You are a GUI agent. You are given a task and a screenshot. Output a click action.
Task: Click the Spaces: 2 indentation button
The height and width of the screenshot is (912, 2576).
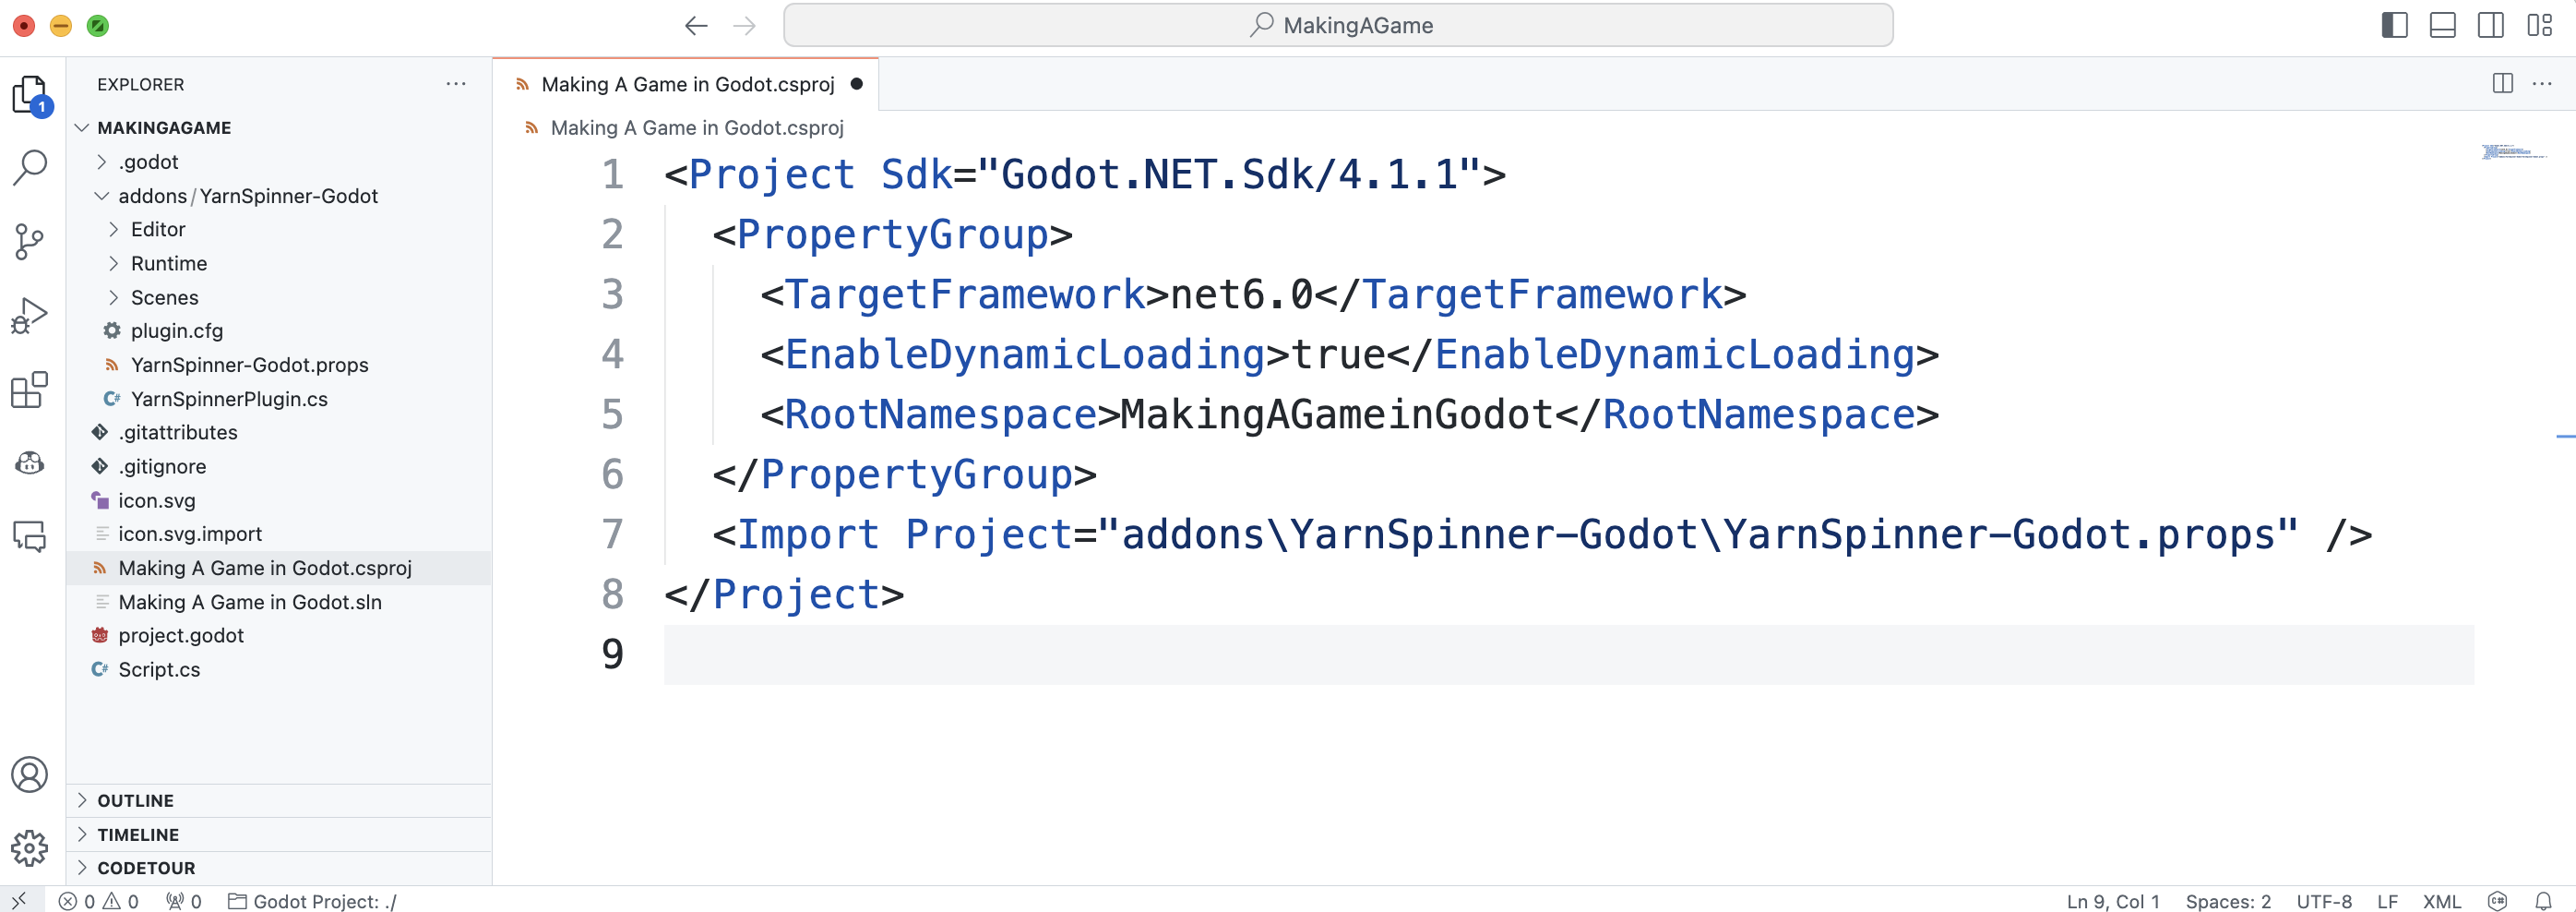tap(2227, 901)
